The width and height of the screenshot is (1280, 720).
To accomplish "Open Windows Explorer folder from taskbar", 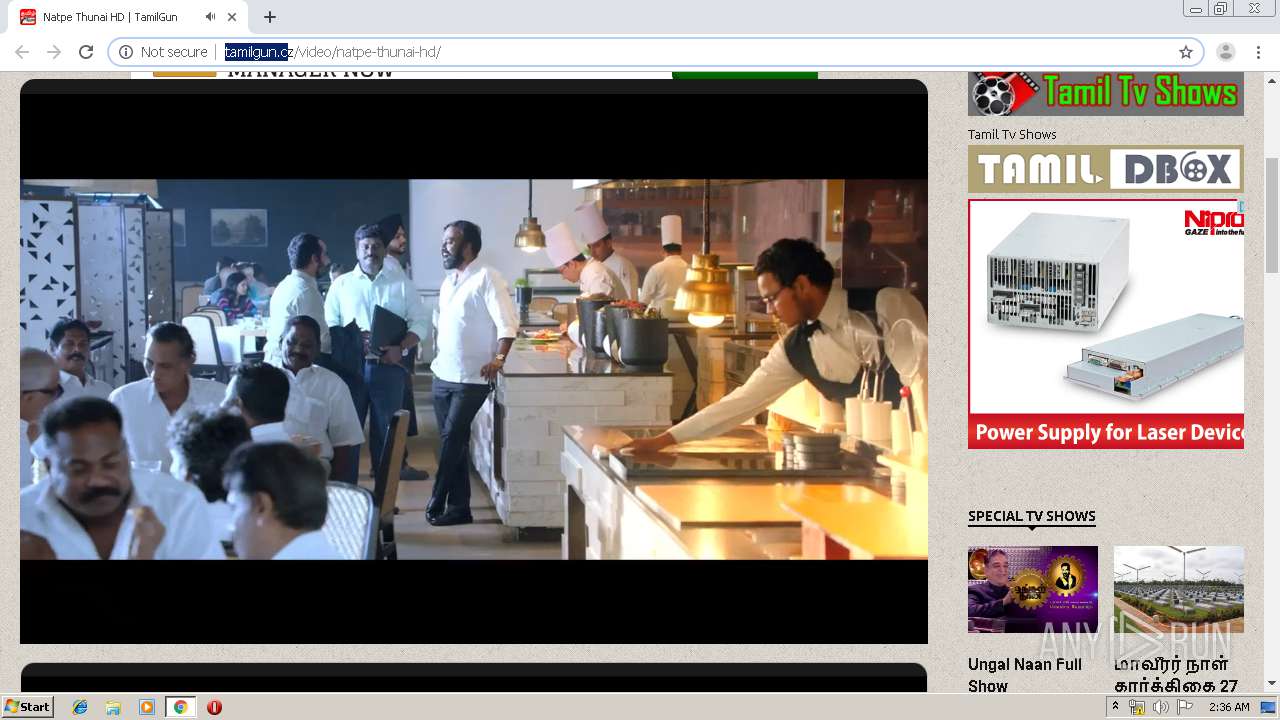I will [x=113, y=707].
